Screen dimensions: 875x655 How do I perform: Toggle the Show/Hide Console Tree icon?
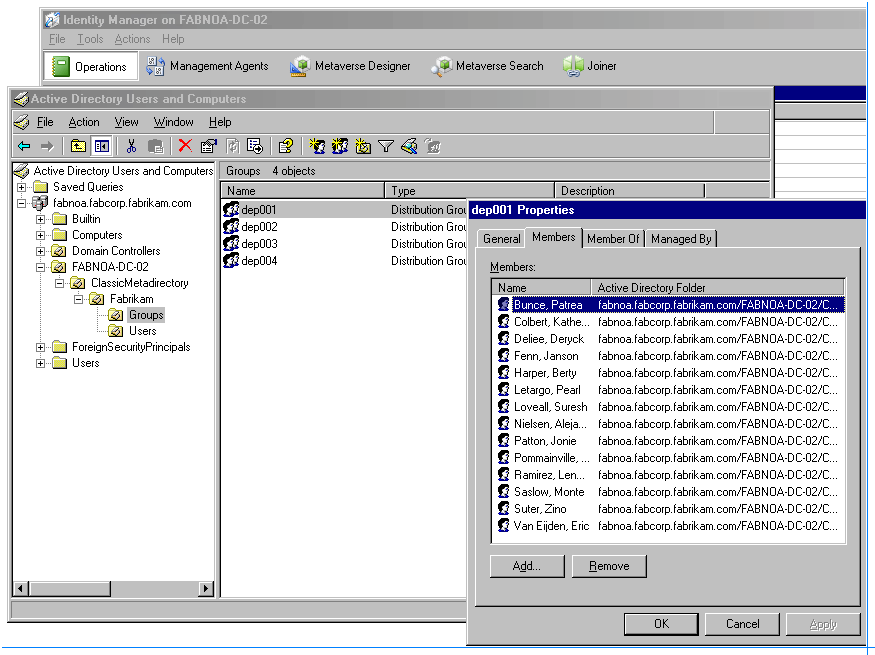(101, 146)
